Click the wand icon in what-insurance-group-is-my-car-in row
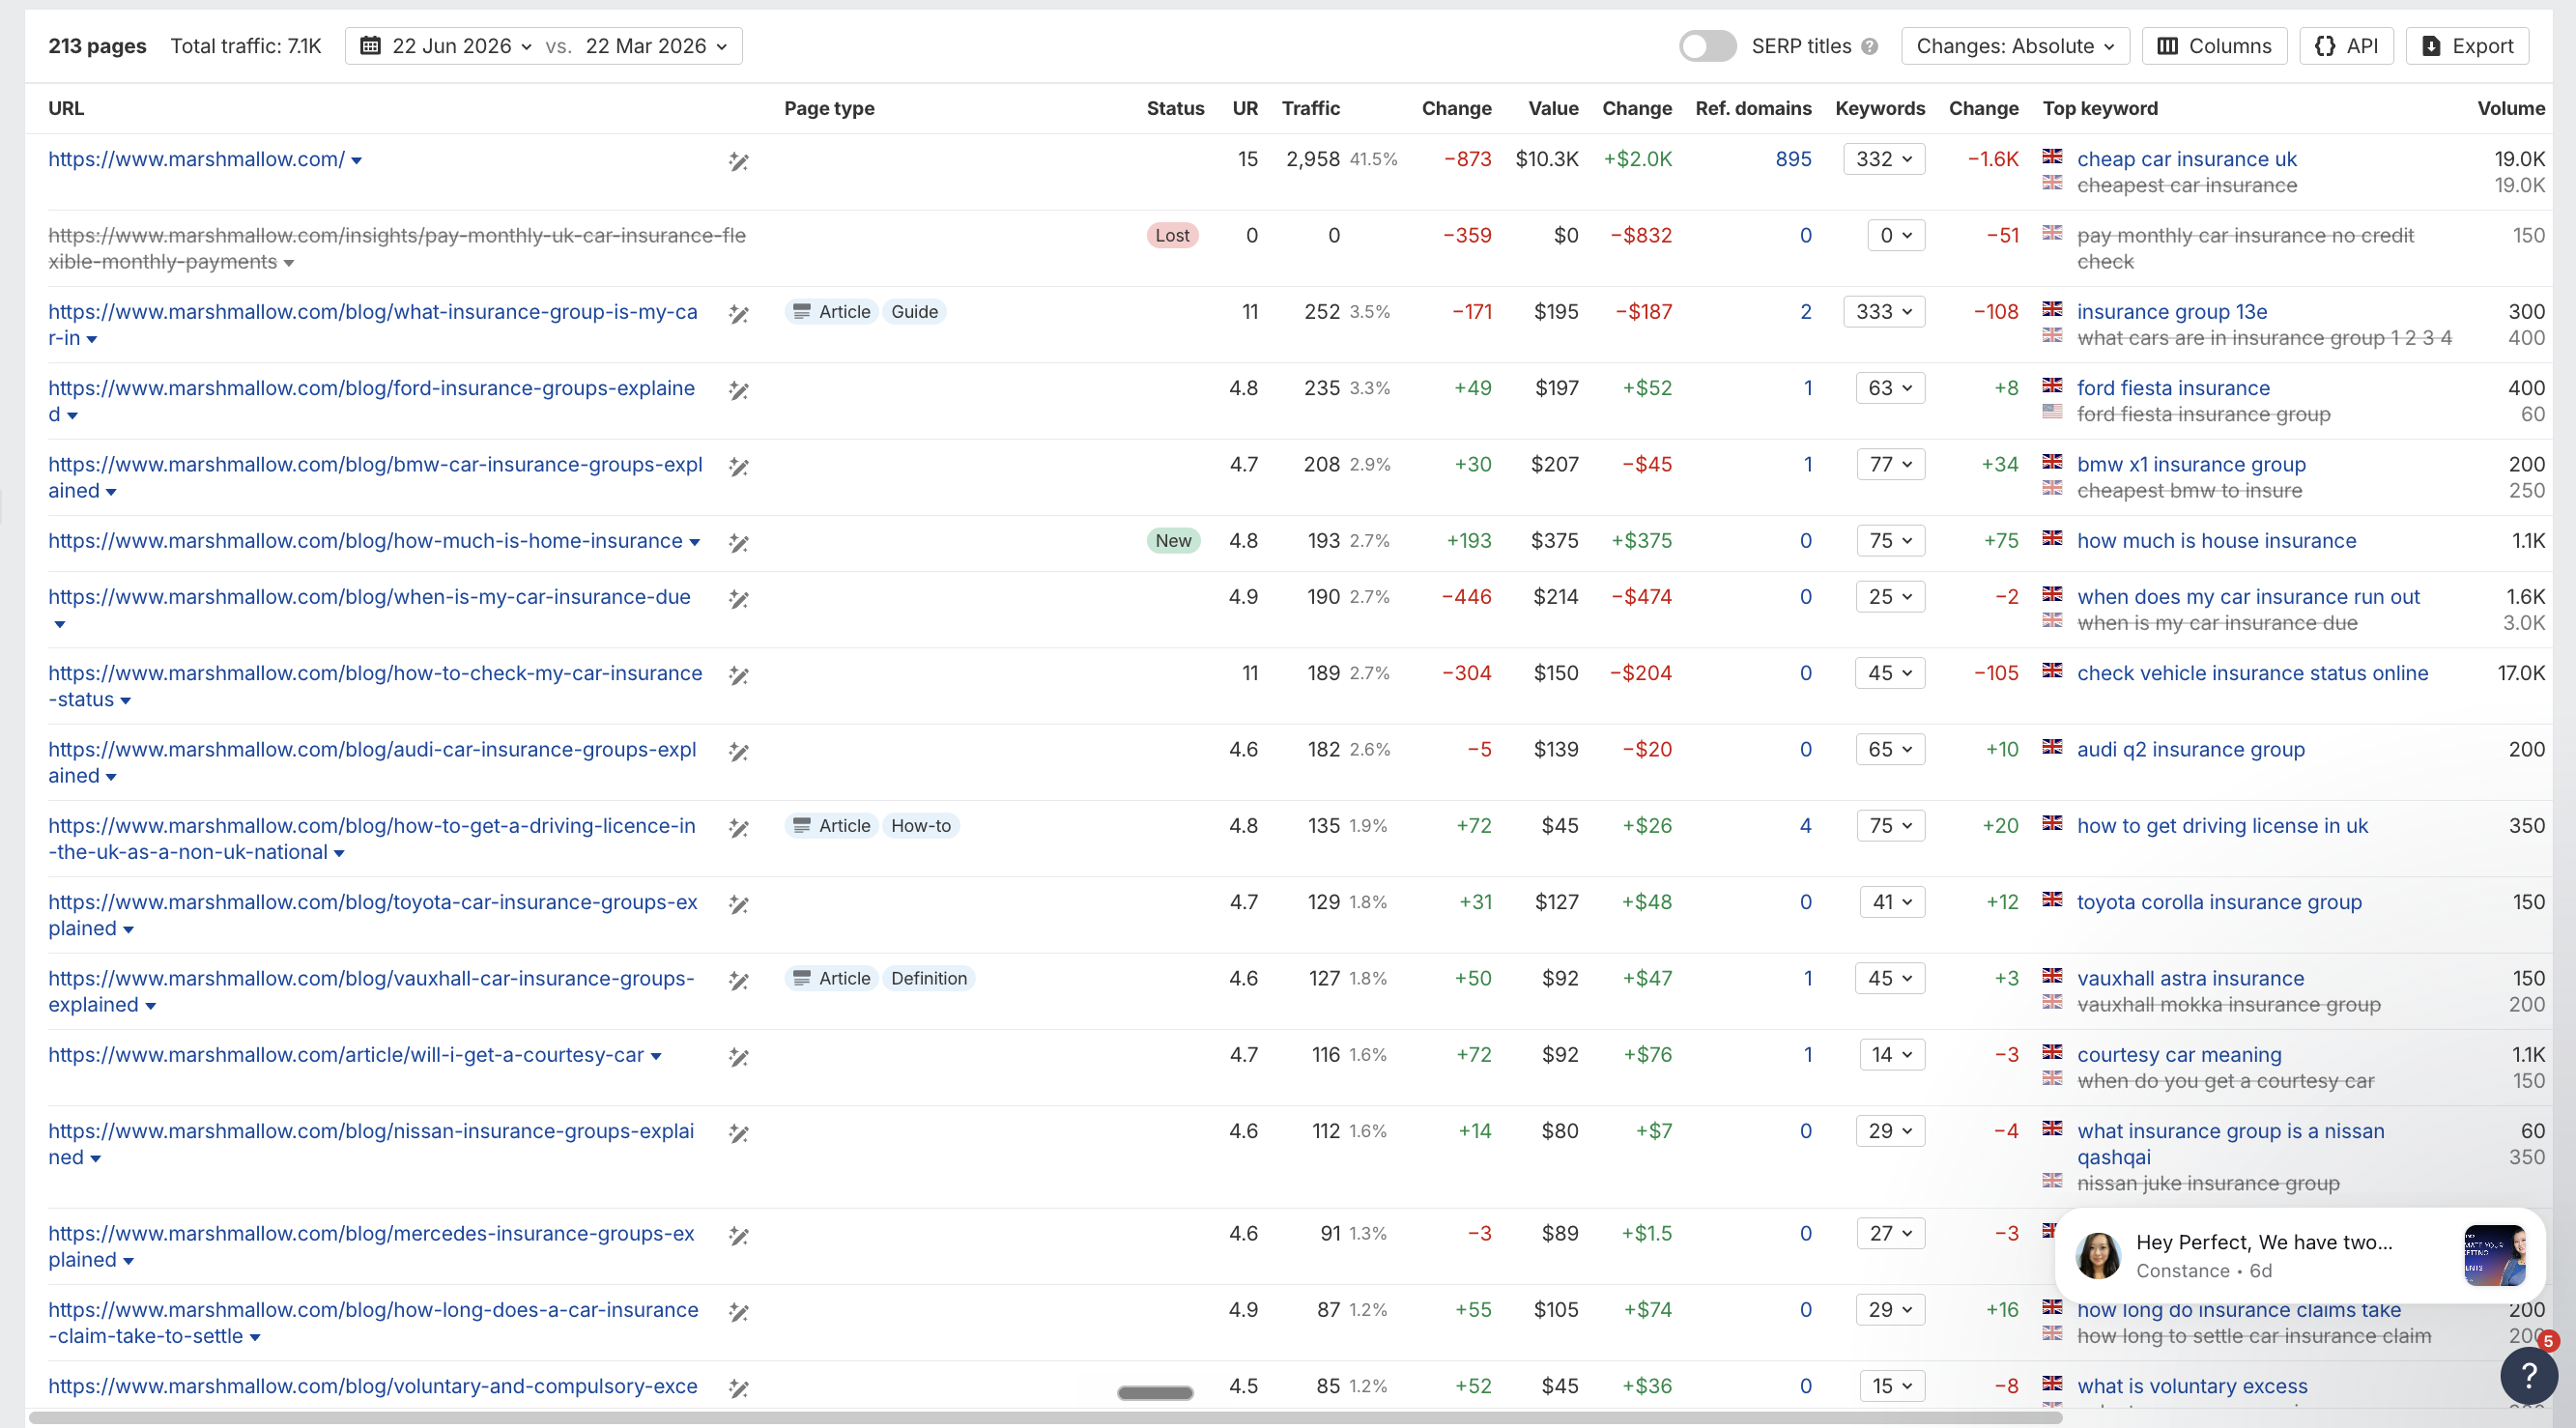The image size is (2576, 1428). (x=738, y=314)
